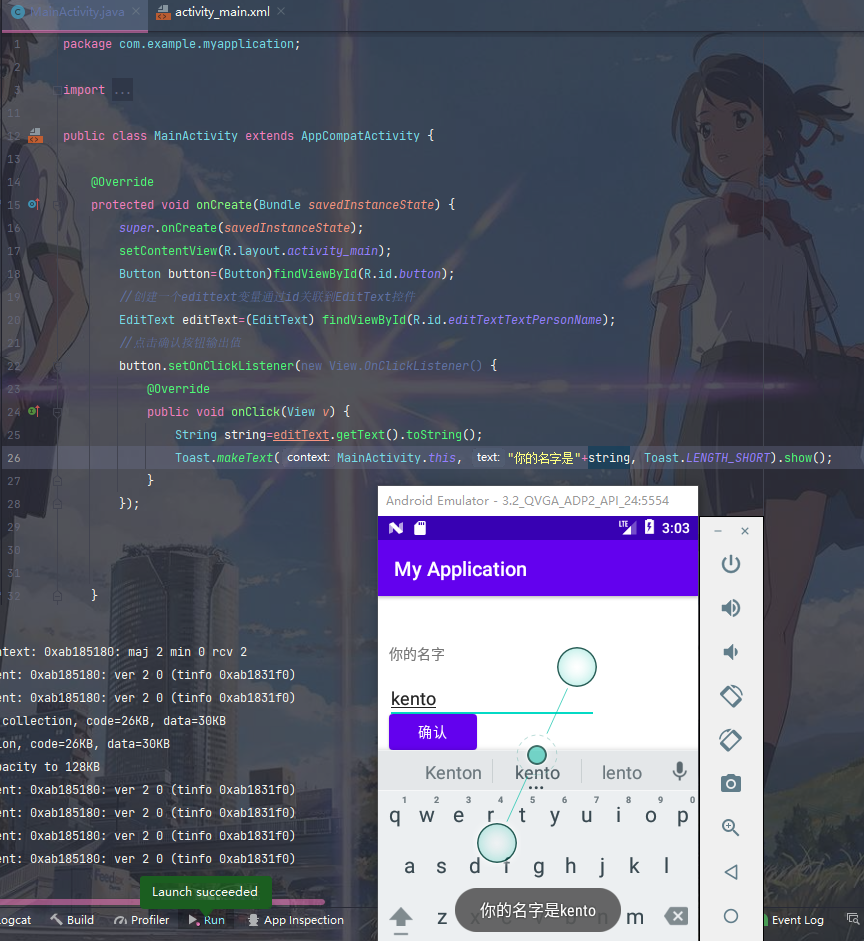
Task: Tap the o key on the keyboard
Action: point(650,815)
